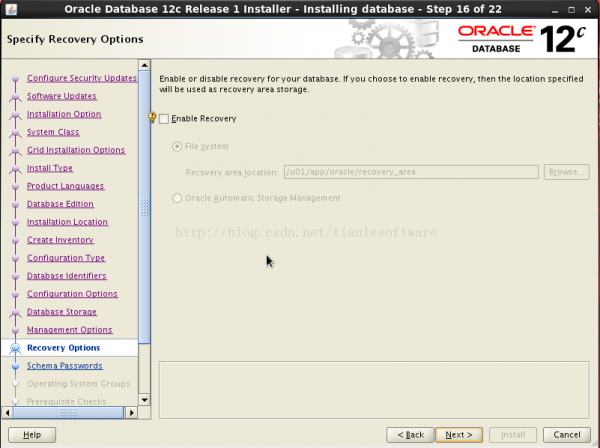Click the Recovery area location text field
Screen dimensions: 600x448
click(411, 172)
